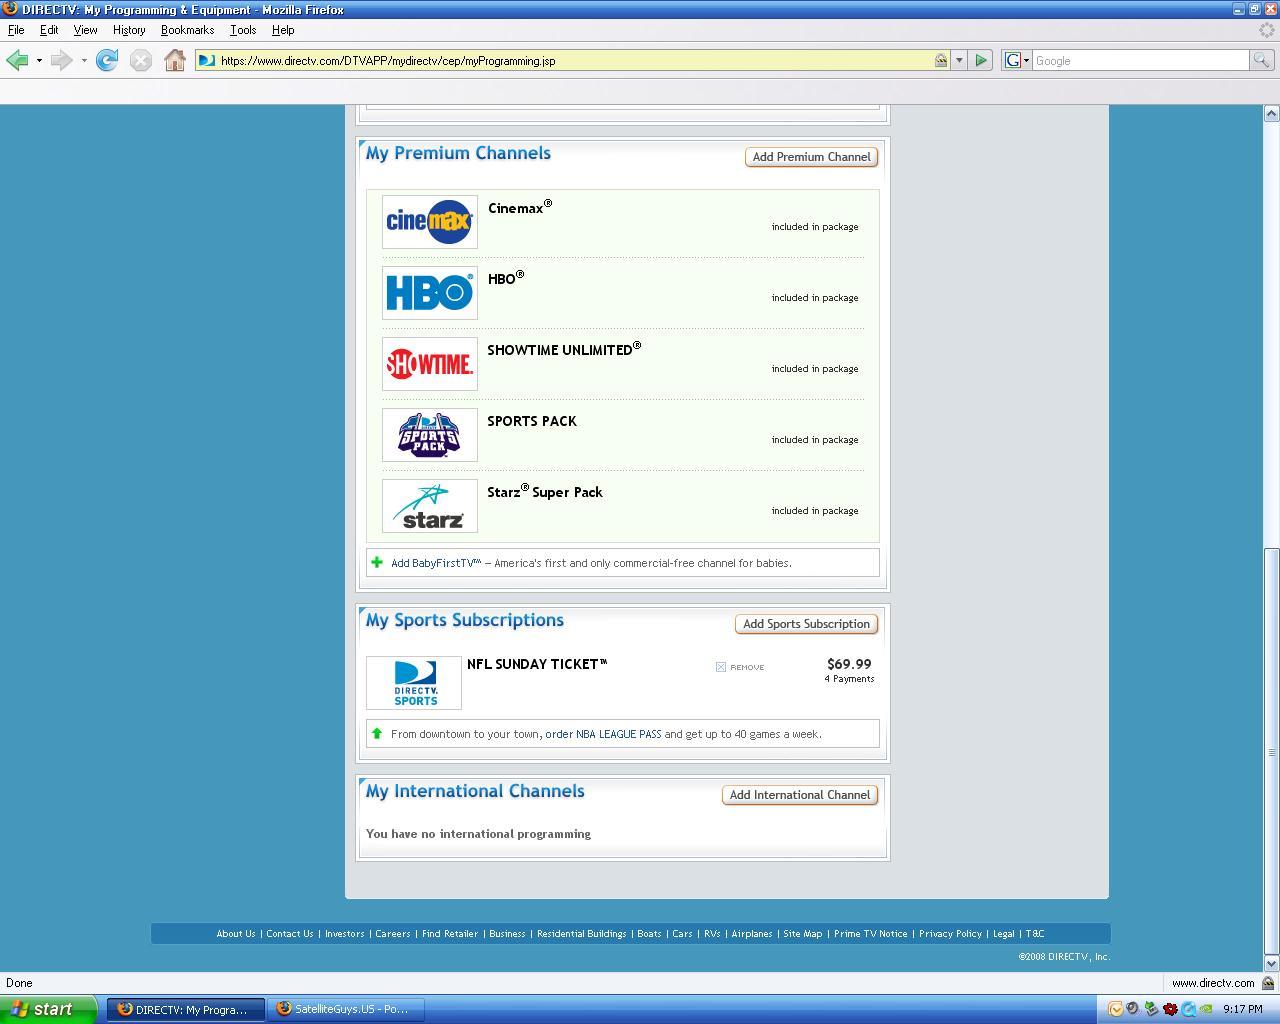Switch to SatelliteGuys.US taskbar window

point(346,1009)
